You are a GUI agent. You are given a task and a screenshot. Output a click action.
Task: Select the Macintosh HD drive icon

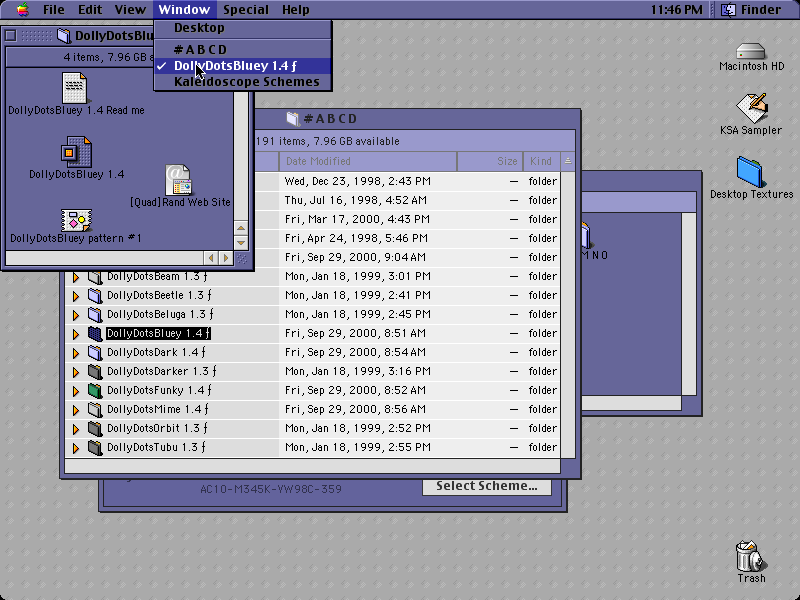751,51
